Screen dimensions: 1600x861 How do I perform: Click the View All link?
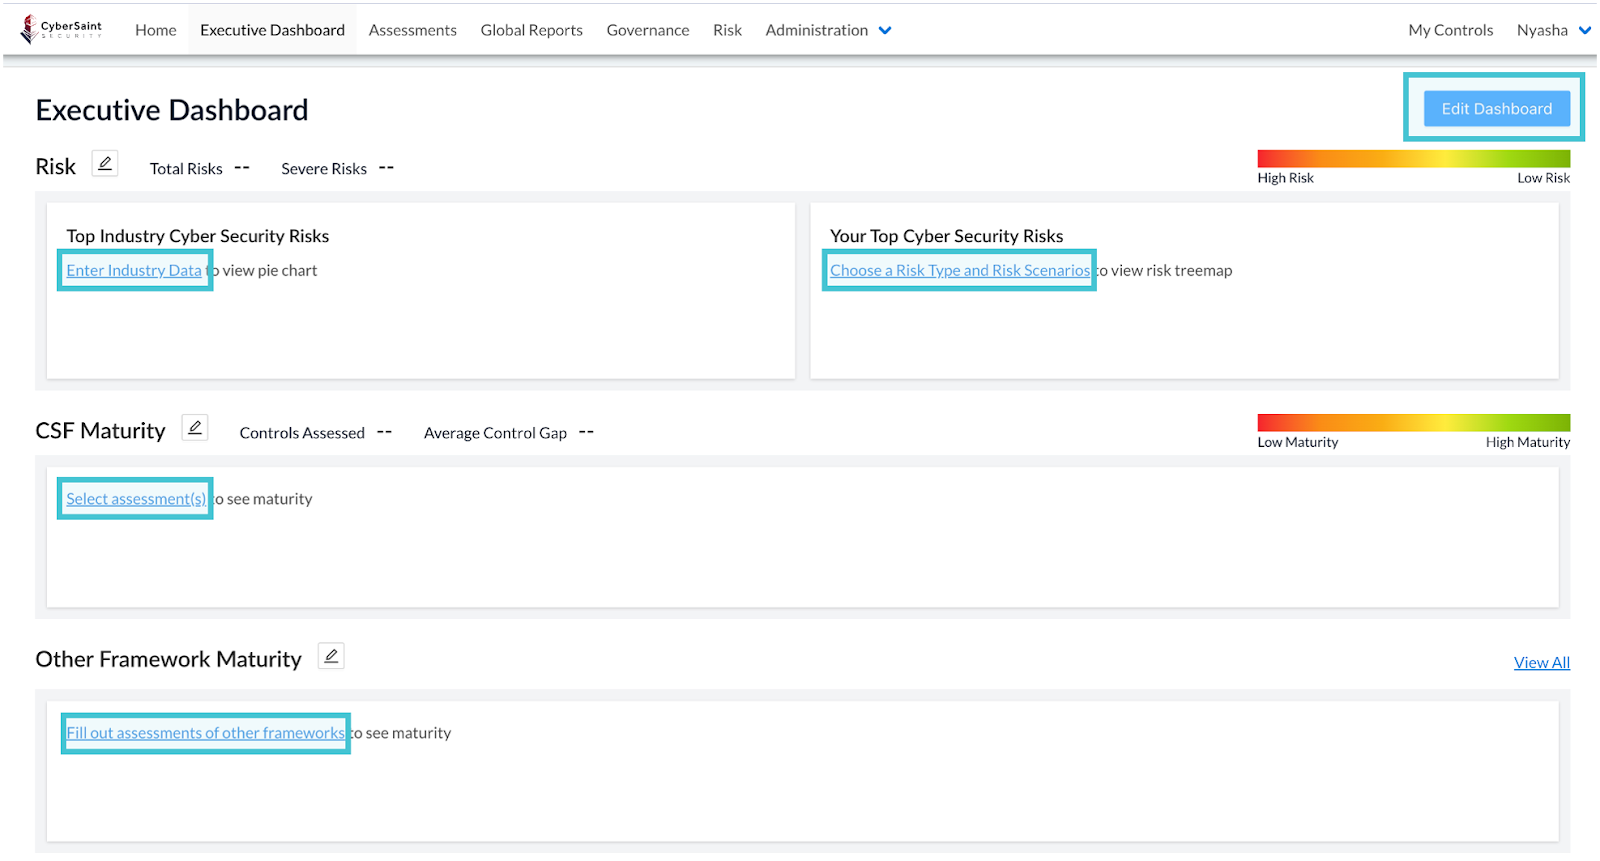(x=1542, y=662)
